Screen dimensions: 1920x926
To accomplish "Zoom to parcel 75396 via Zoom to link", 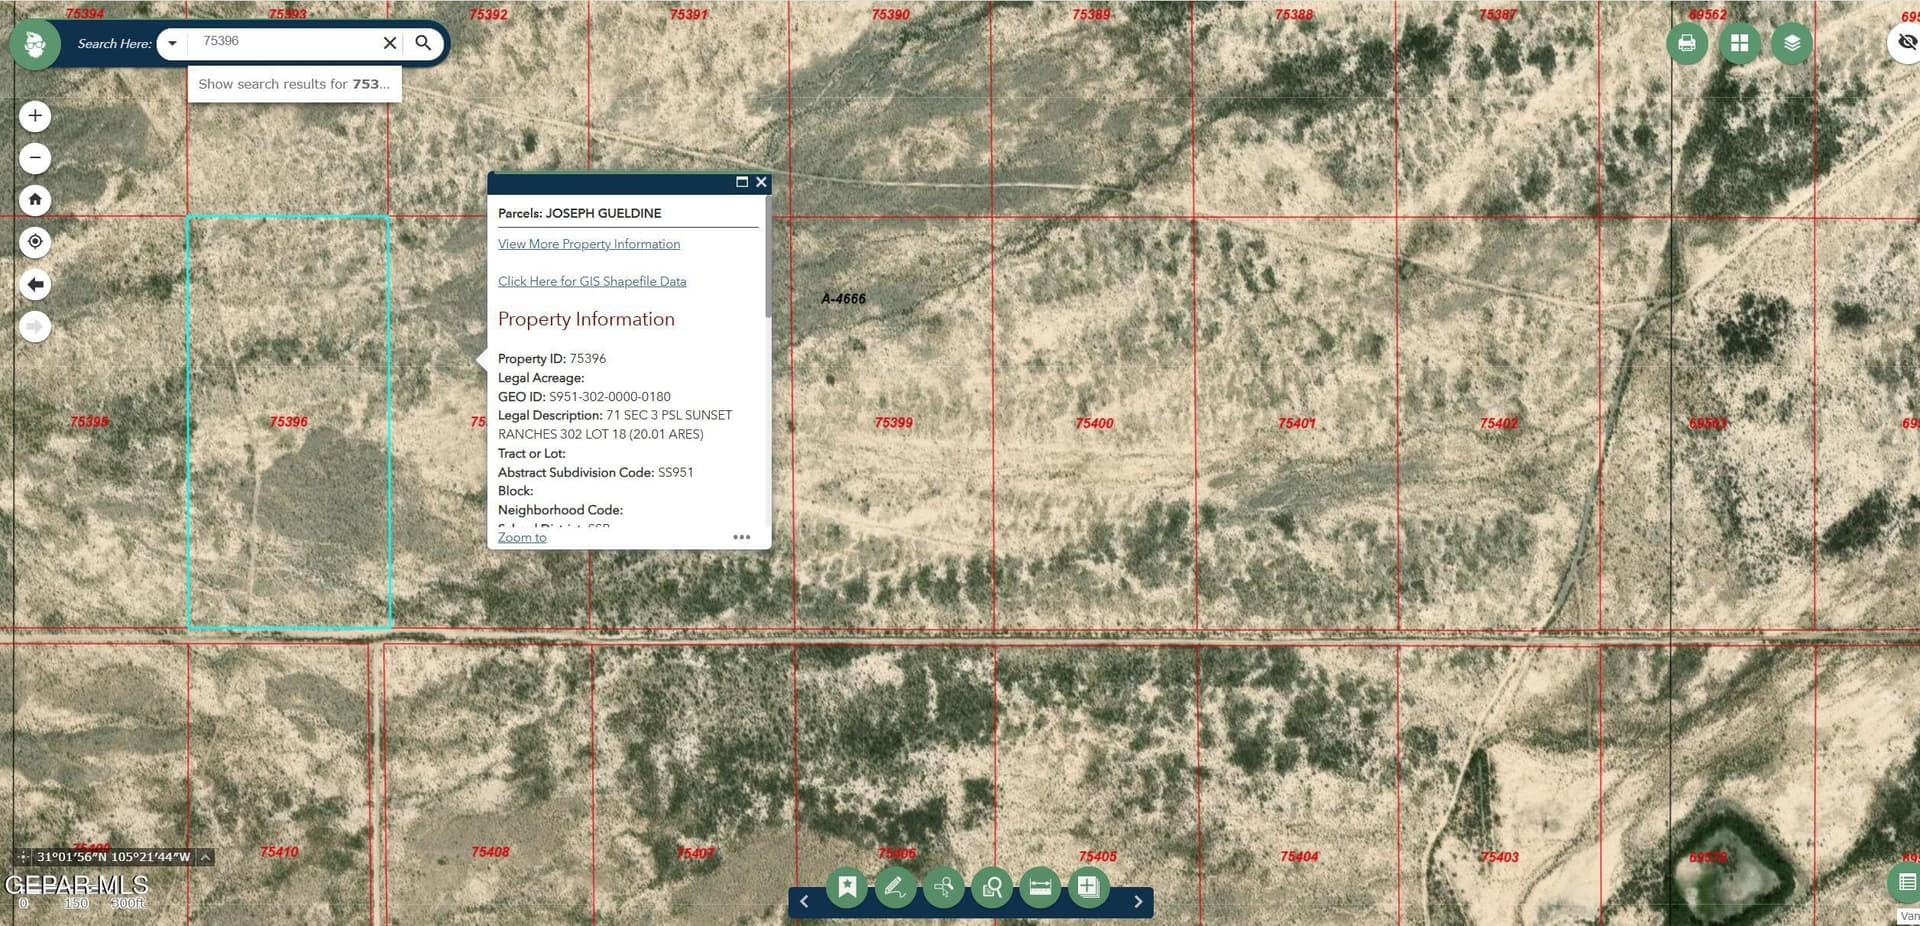I will (x=521, y=537).
